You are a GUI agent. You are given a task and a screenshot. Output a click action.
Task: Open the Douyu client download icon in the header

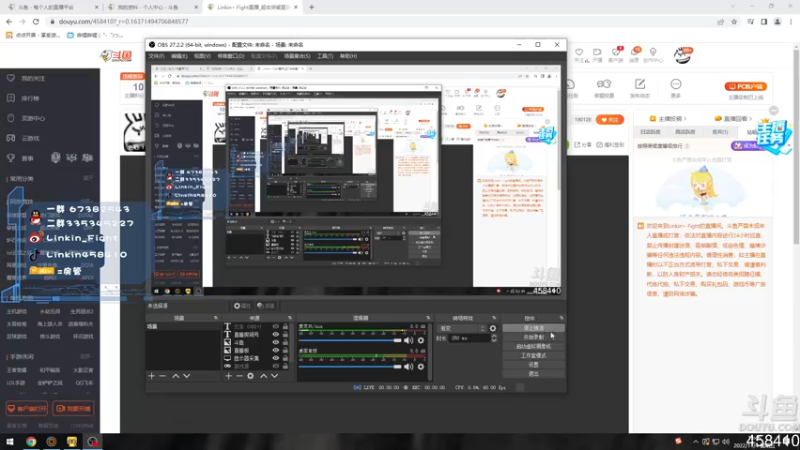616,55
